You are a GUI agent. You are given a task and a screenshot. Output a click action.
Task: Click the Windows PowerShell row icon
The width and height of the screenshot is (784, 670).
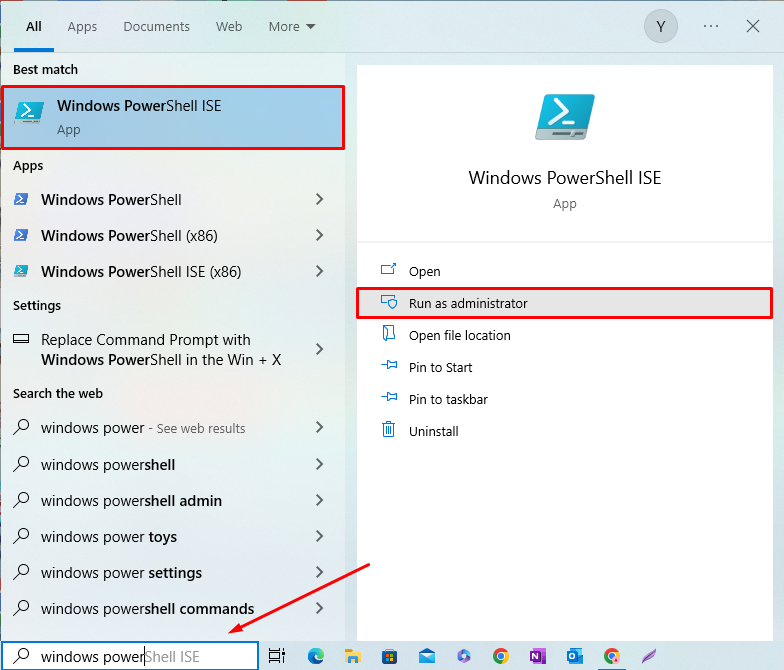tap(20, 199)
